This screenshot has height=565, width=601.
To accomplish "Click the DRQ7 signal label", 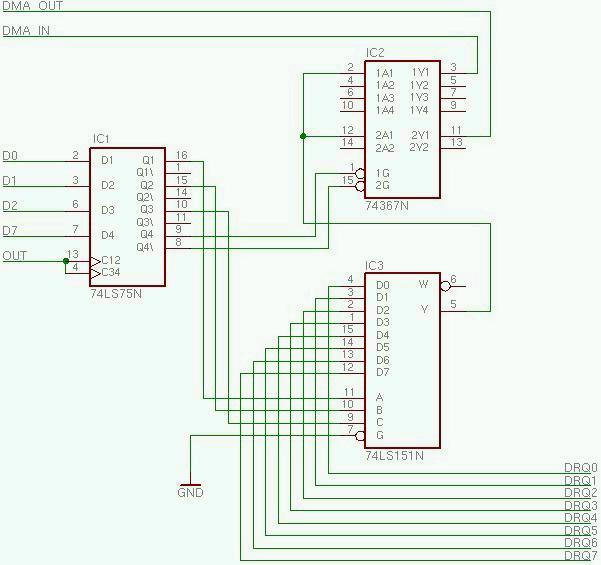I will 580,555.
